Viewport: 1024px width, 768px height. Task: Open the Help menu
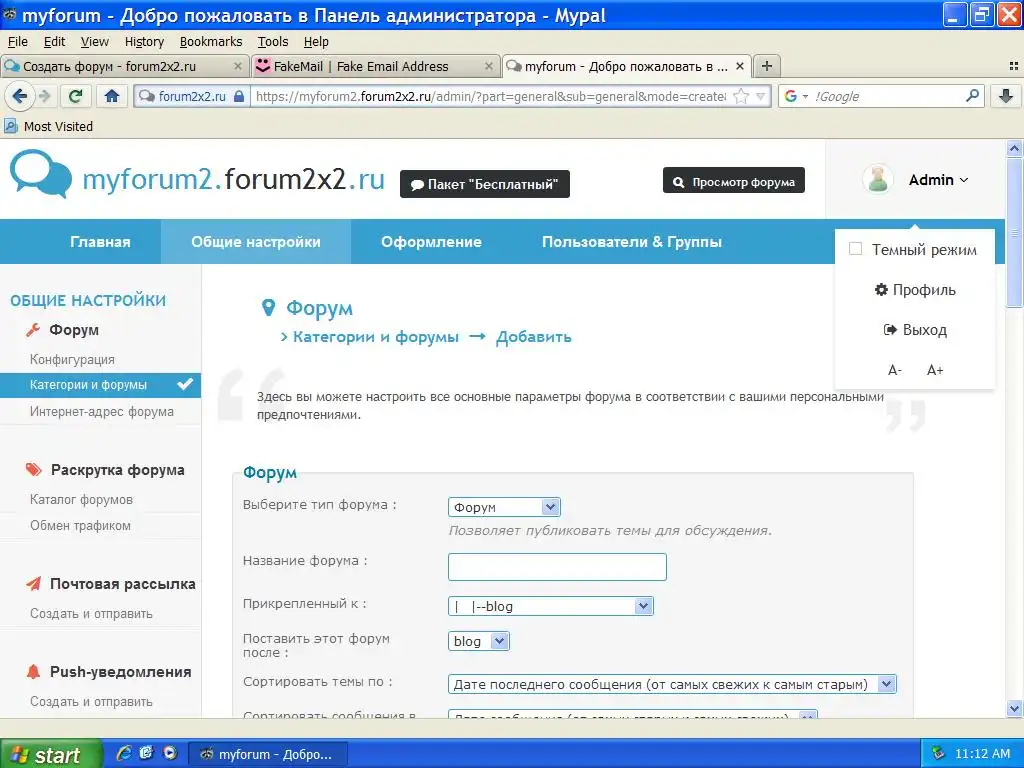[316, 42]
